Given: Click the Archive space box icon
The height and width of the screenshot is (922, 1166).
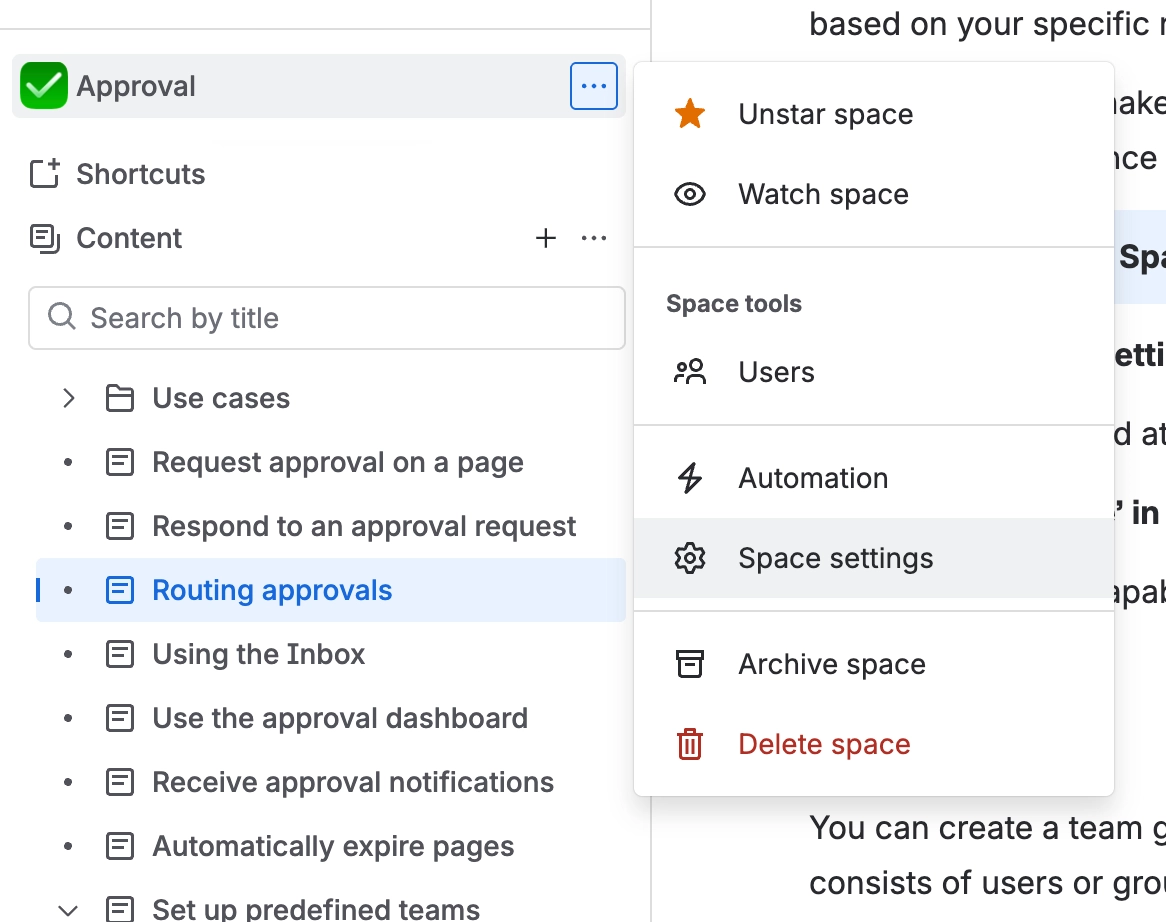Looking at the screenshot, I should point(690,664).
